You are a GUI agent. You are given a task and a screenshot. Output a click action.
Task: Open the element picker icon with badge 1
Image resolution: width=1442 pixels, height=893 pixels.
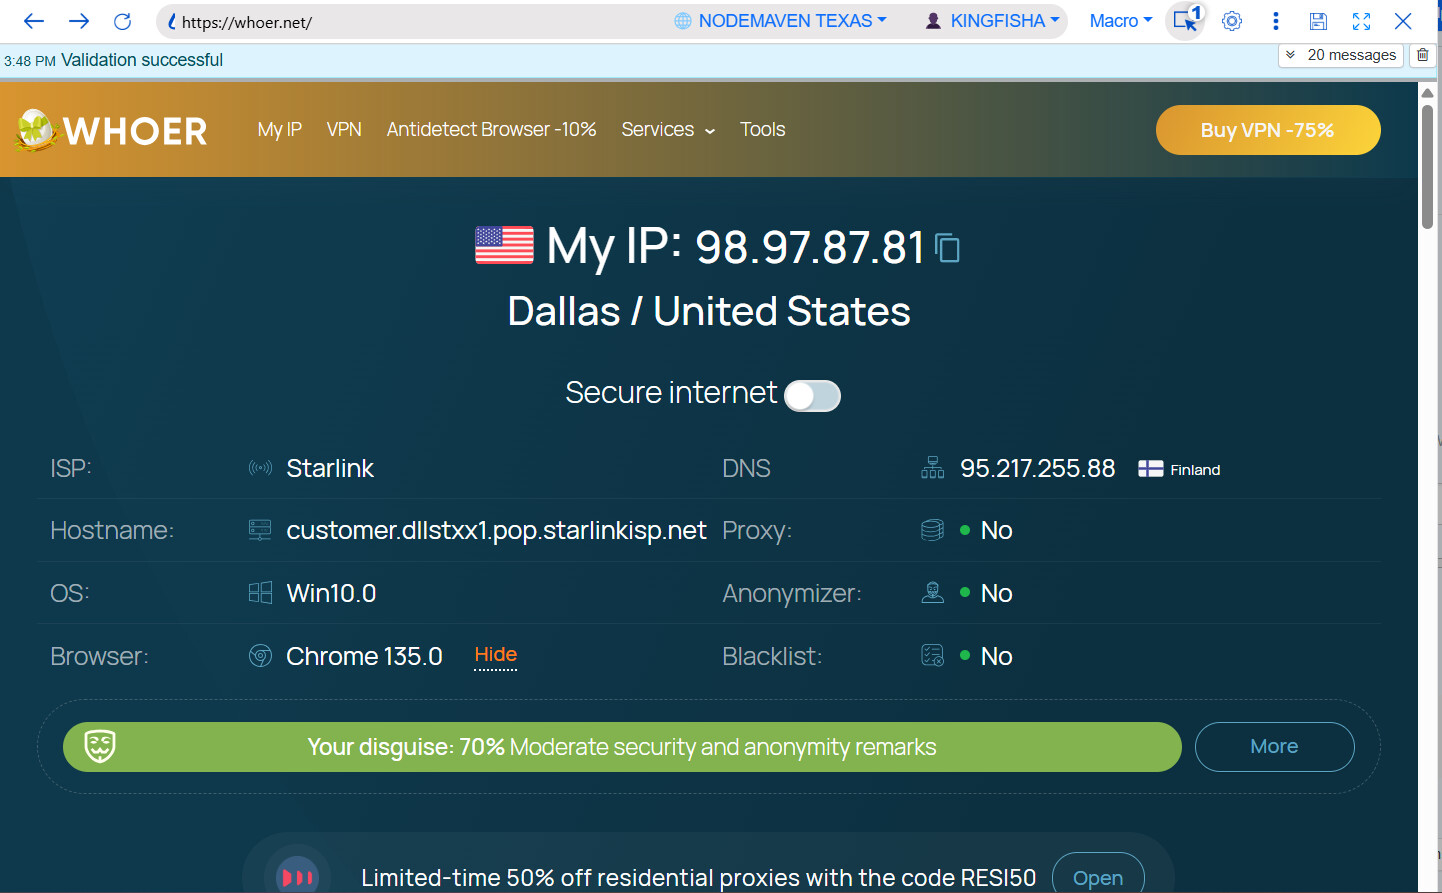(1186, 20)
